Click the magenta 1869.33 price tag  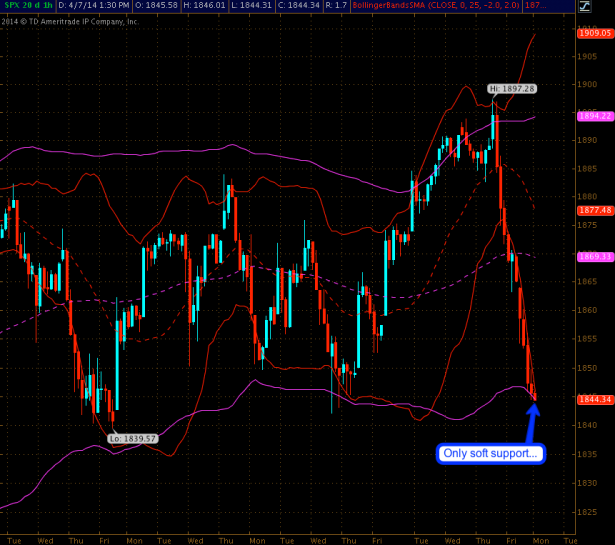594,257
